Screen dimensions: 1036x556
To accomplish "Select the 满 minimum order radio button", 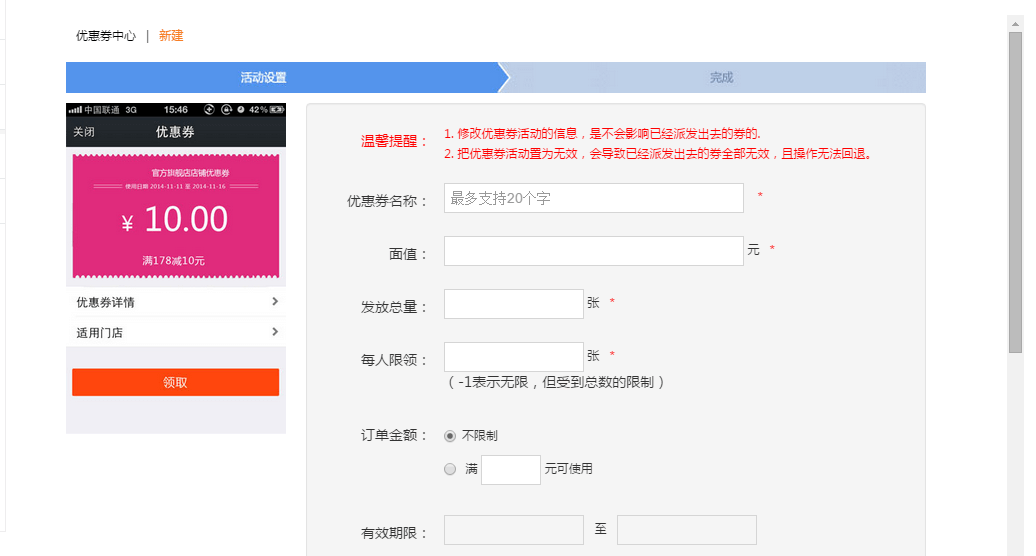I will [x=450, y=469].
